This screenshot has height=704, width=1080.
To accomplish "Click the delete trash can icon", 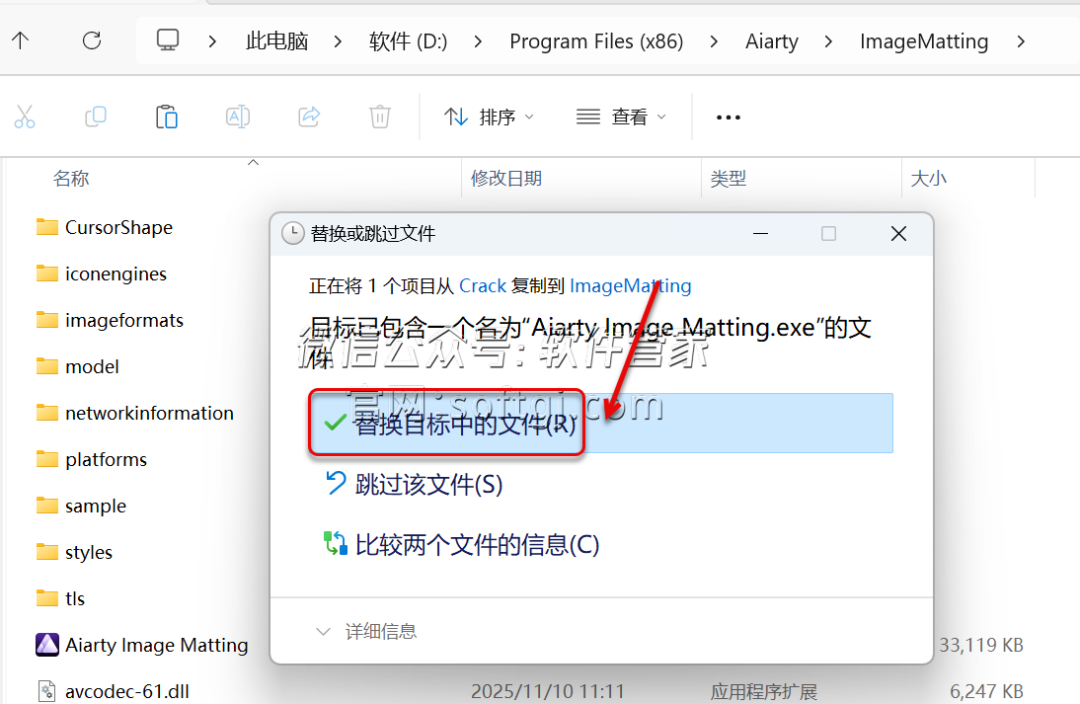I will [x=380, y=117].
